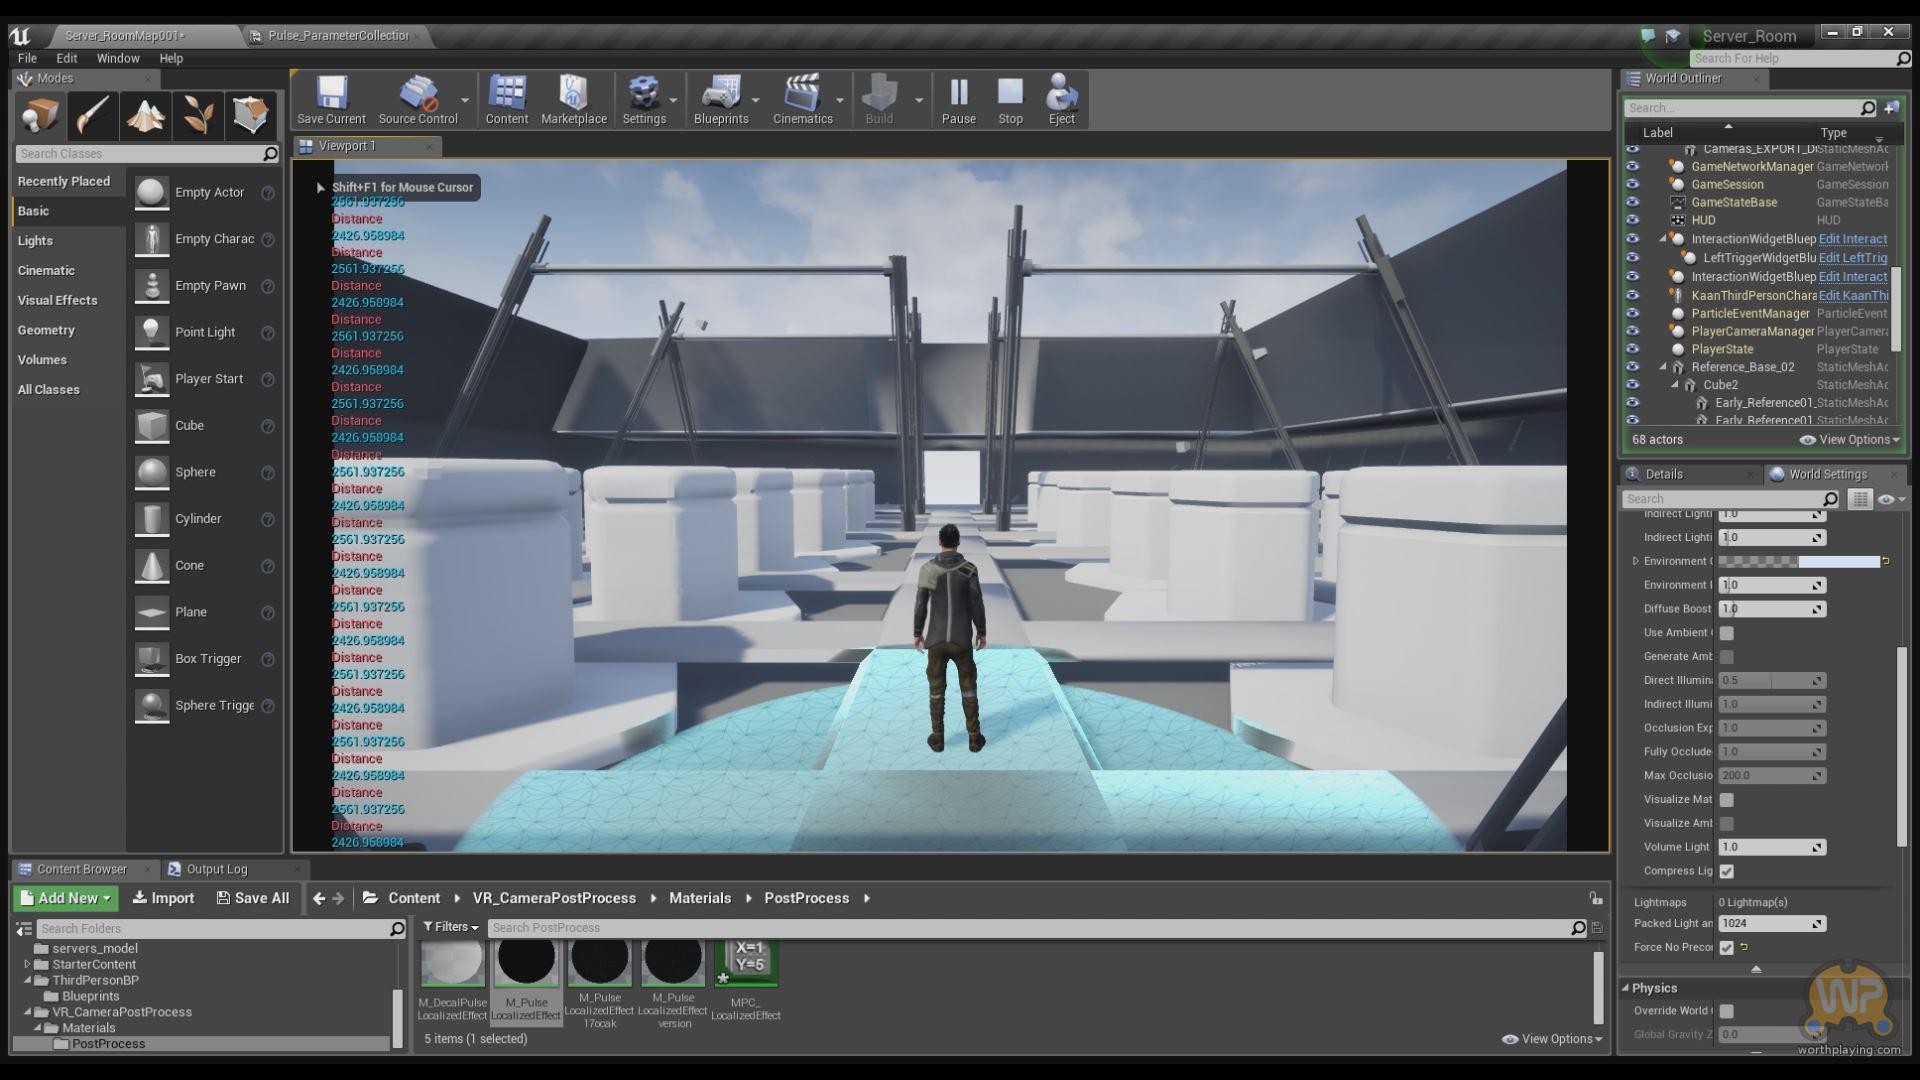Open the Window menu
This screenshot has width=1920, height=1080.
tap(118, 58)
